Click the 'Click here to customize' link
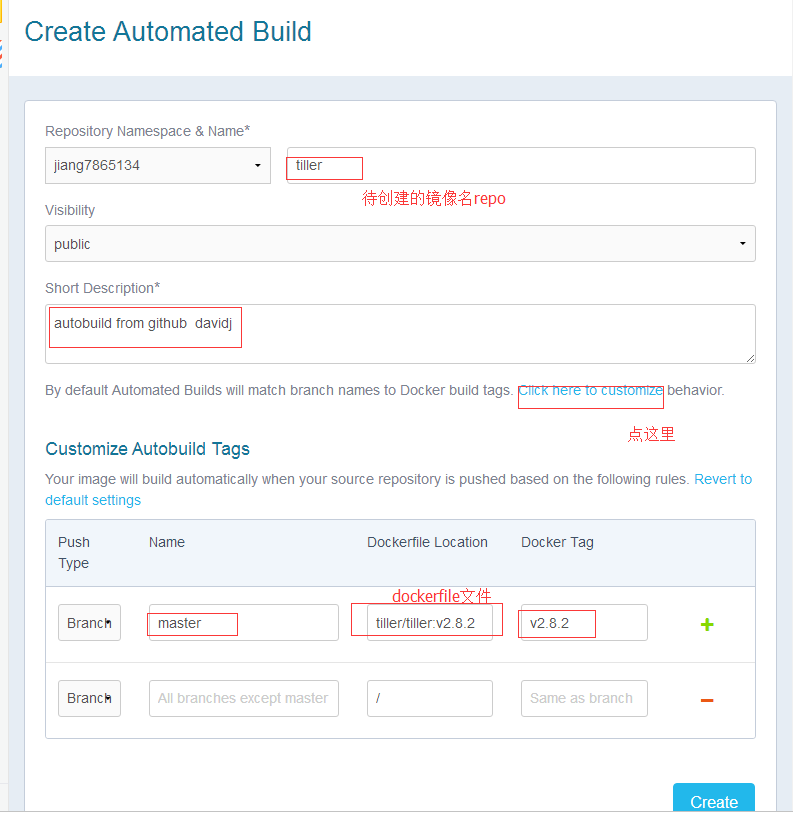This screenshot has height=814, width=793. [x=590, y=390]
